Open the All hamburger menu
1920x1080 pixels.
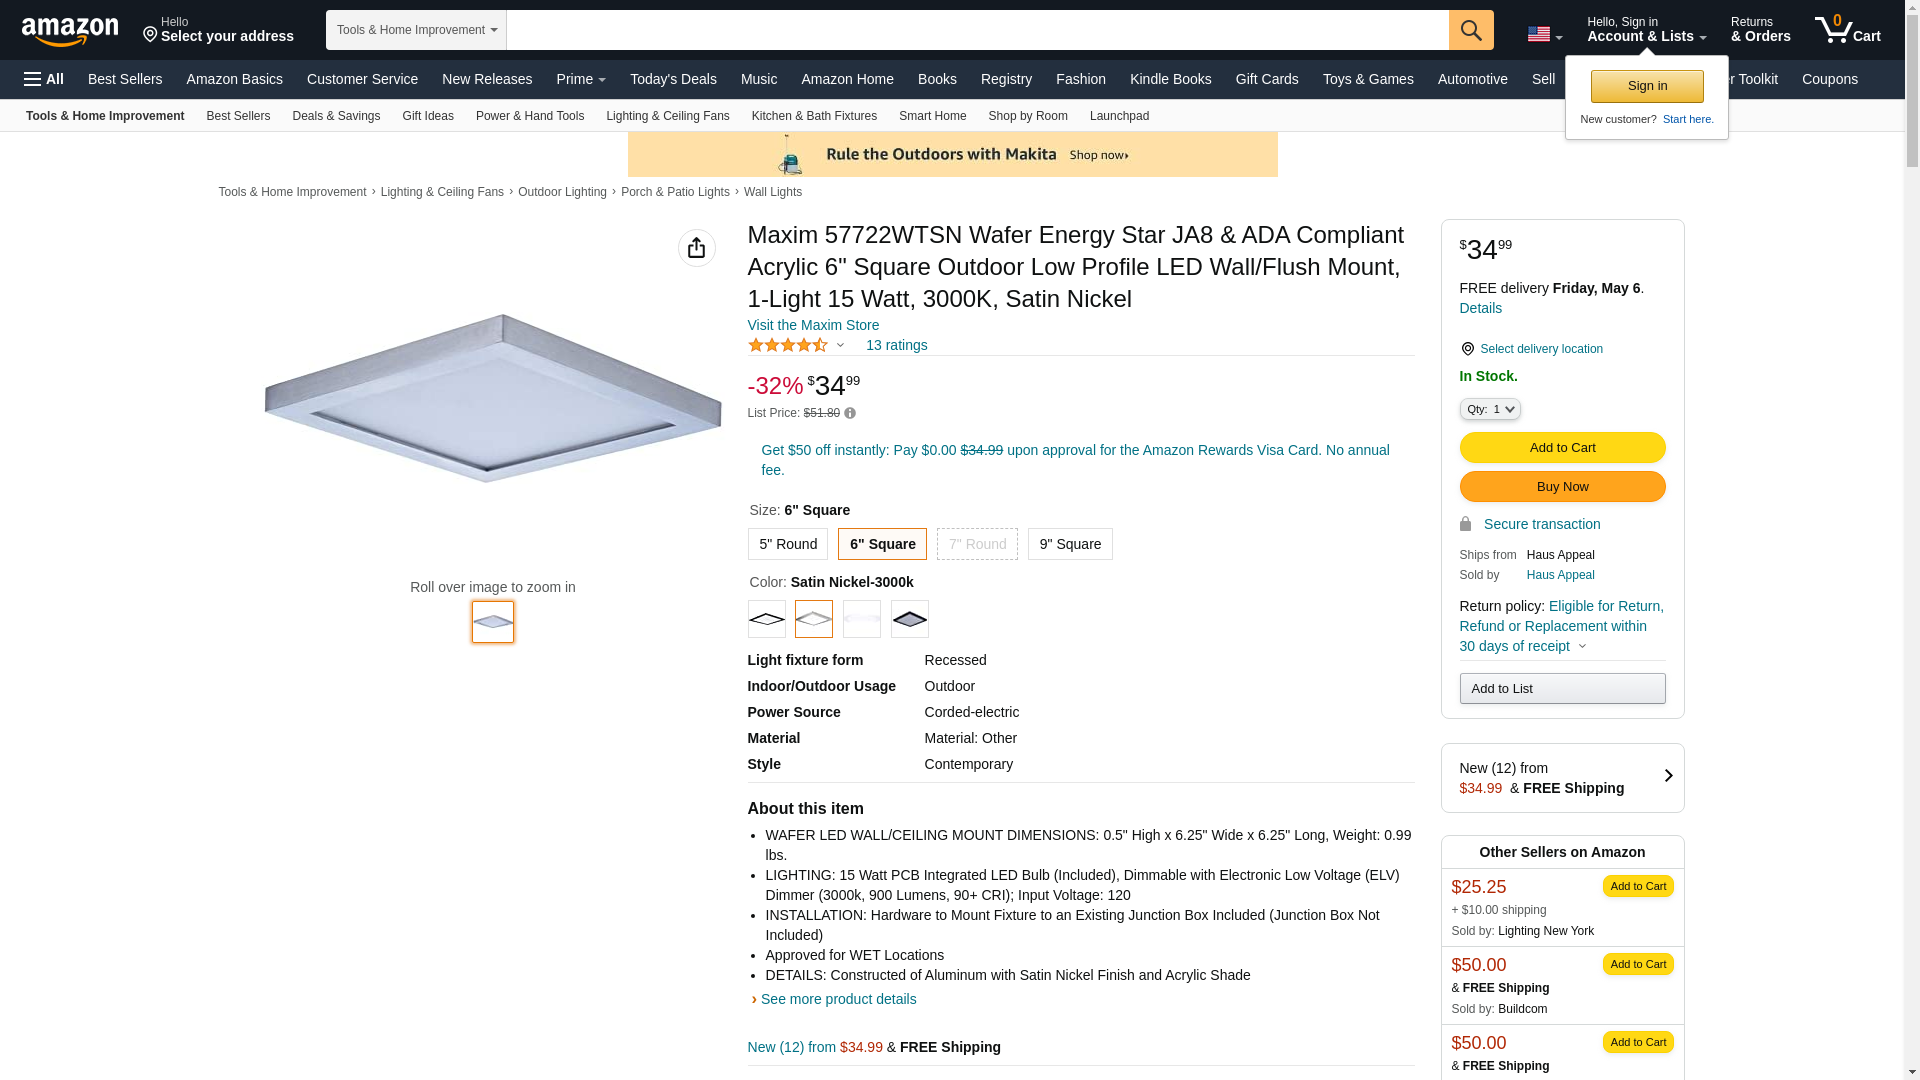click(44, 79)
